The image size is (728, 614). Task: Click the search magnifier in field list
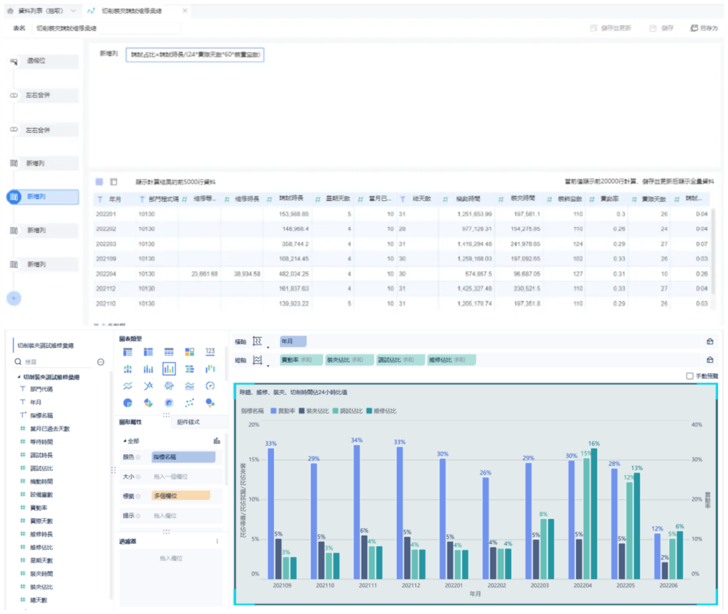tap(18, 361)
